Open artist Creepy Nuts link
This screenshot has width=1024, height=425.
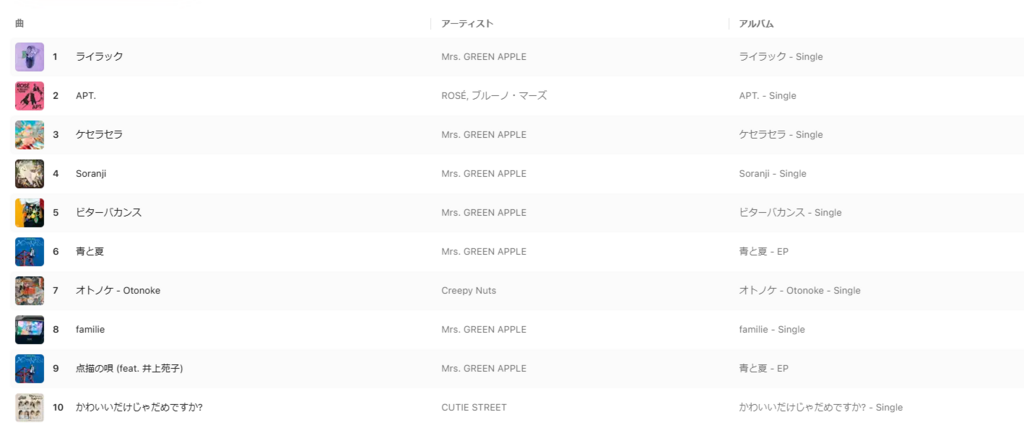pyautogui.click(x=468, y=291)
